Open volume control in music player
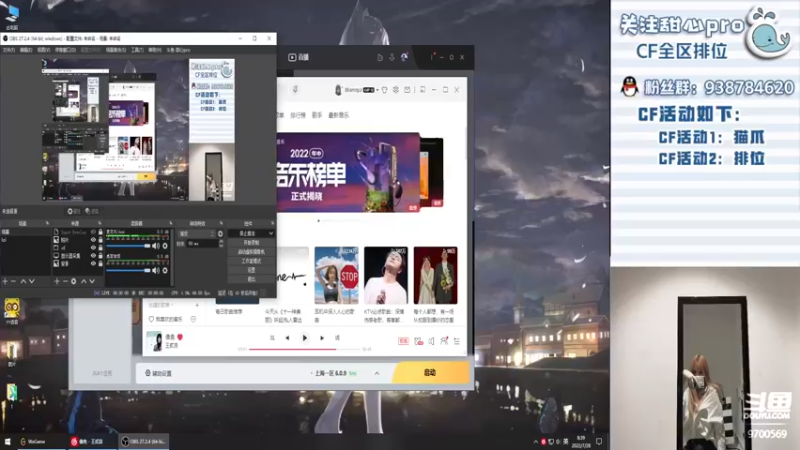The image size is (800, 450). pos(432,341)
